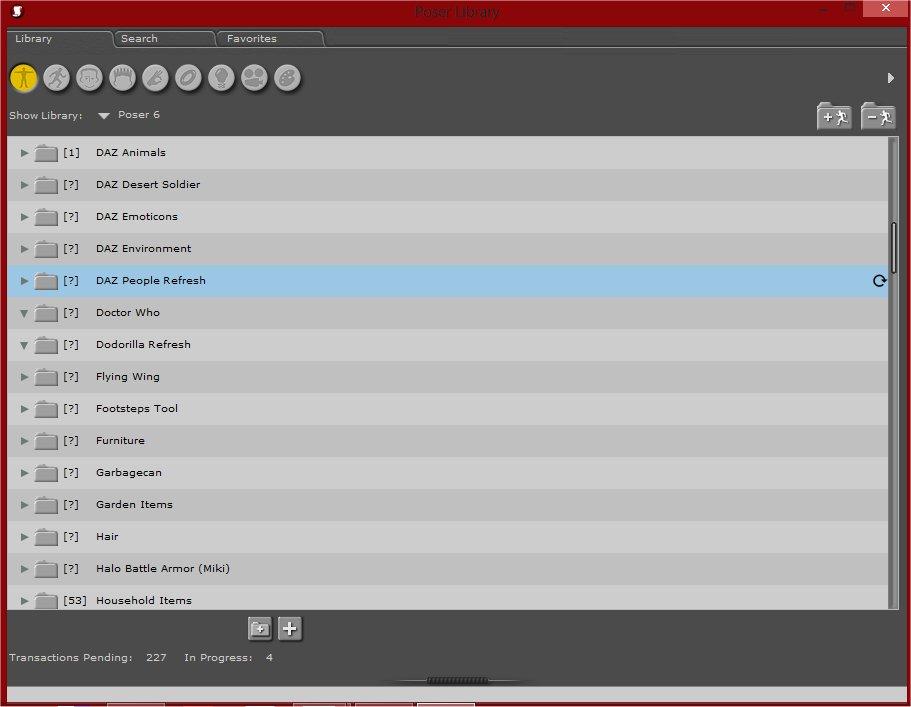
Task: Click the [1] count on DAZ Animals
Action: [71, 153]
